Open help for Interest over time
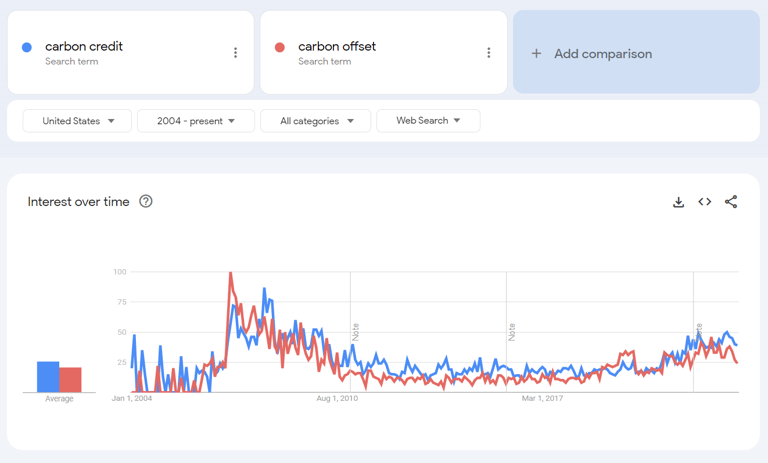768x463 pixels. tap(146, 202)
